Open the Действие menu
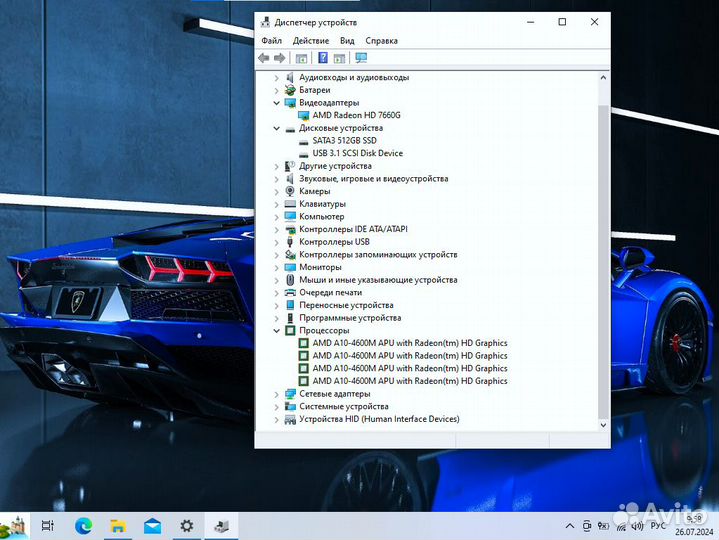Screen dimensions: 719x540 pos(311,41)
